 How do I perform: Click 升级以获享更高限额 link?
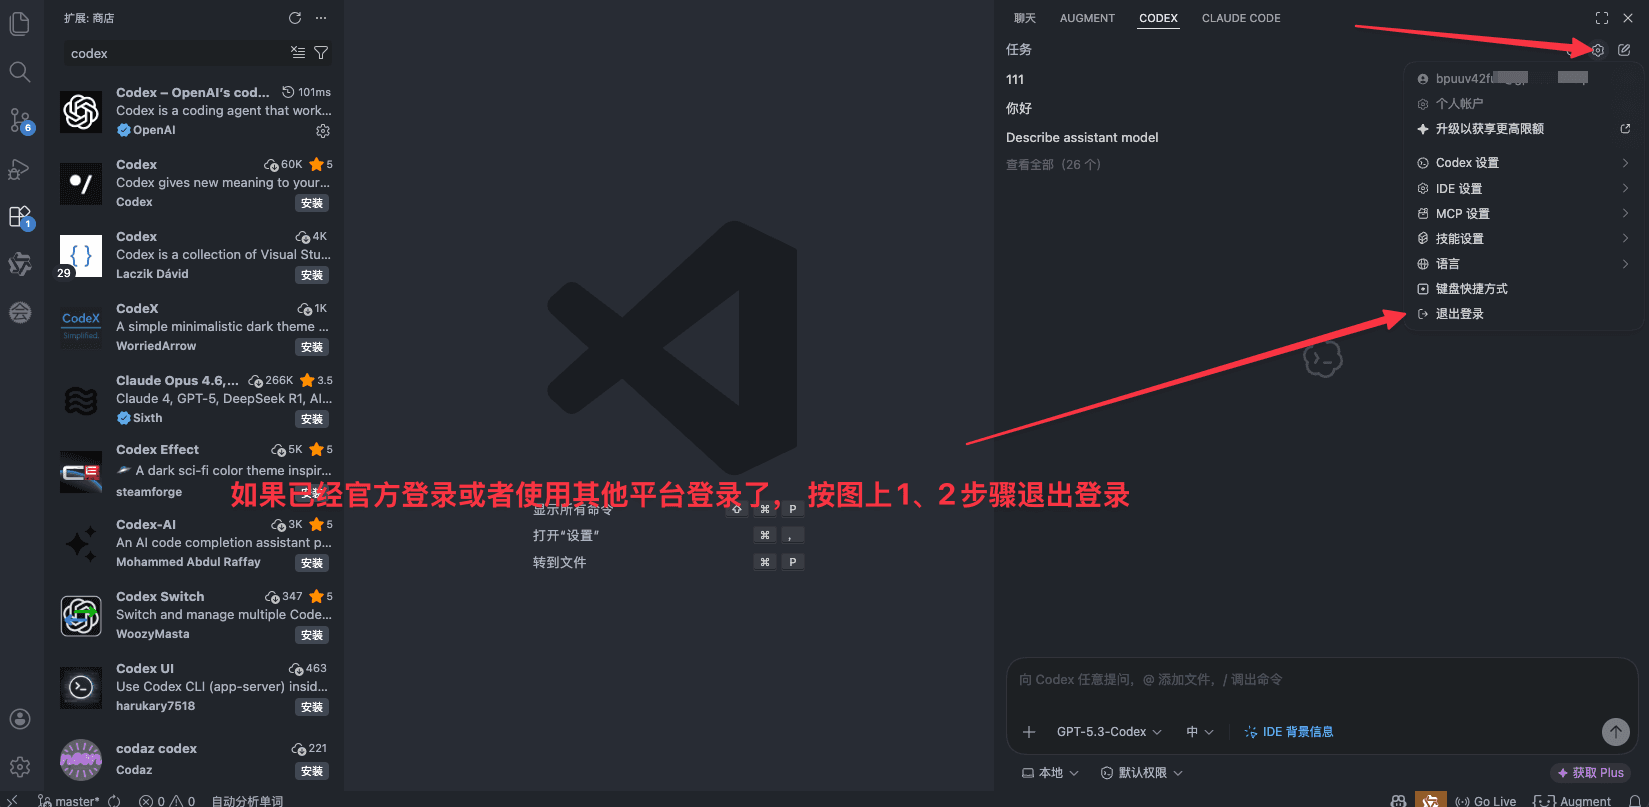tap(1523, 129)
